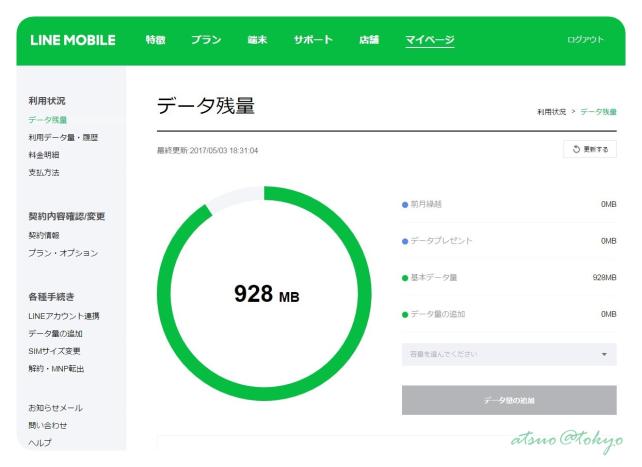This screenshot has width=642, height=467.
Task: Click the 928 MB value in the donut chart
Action: click(x=267, y=294)
